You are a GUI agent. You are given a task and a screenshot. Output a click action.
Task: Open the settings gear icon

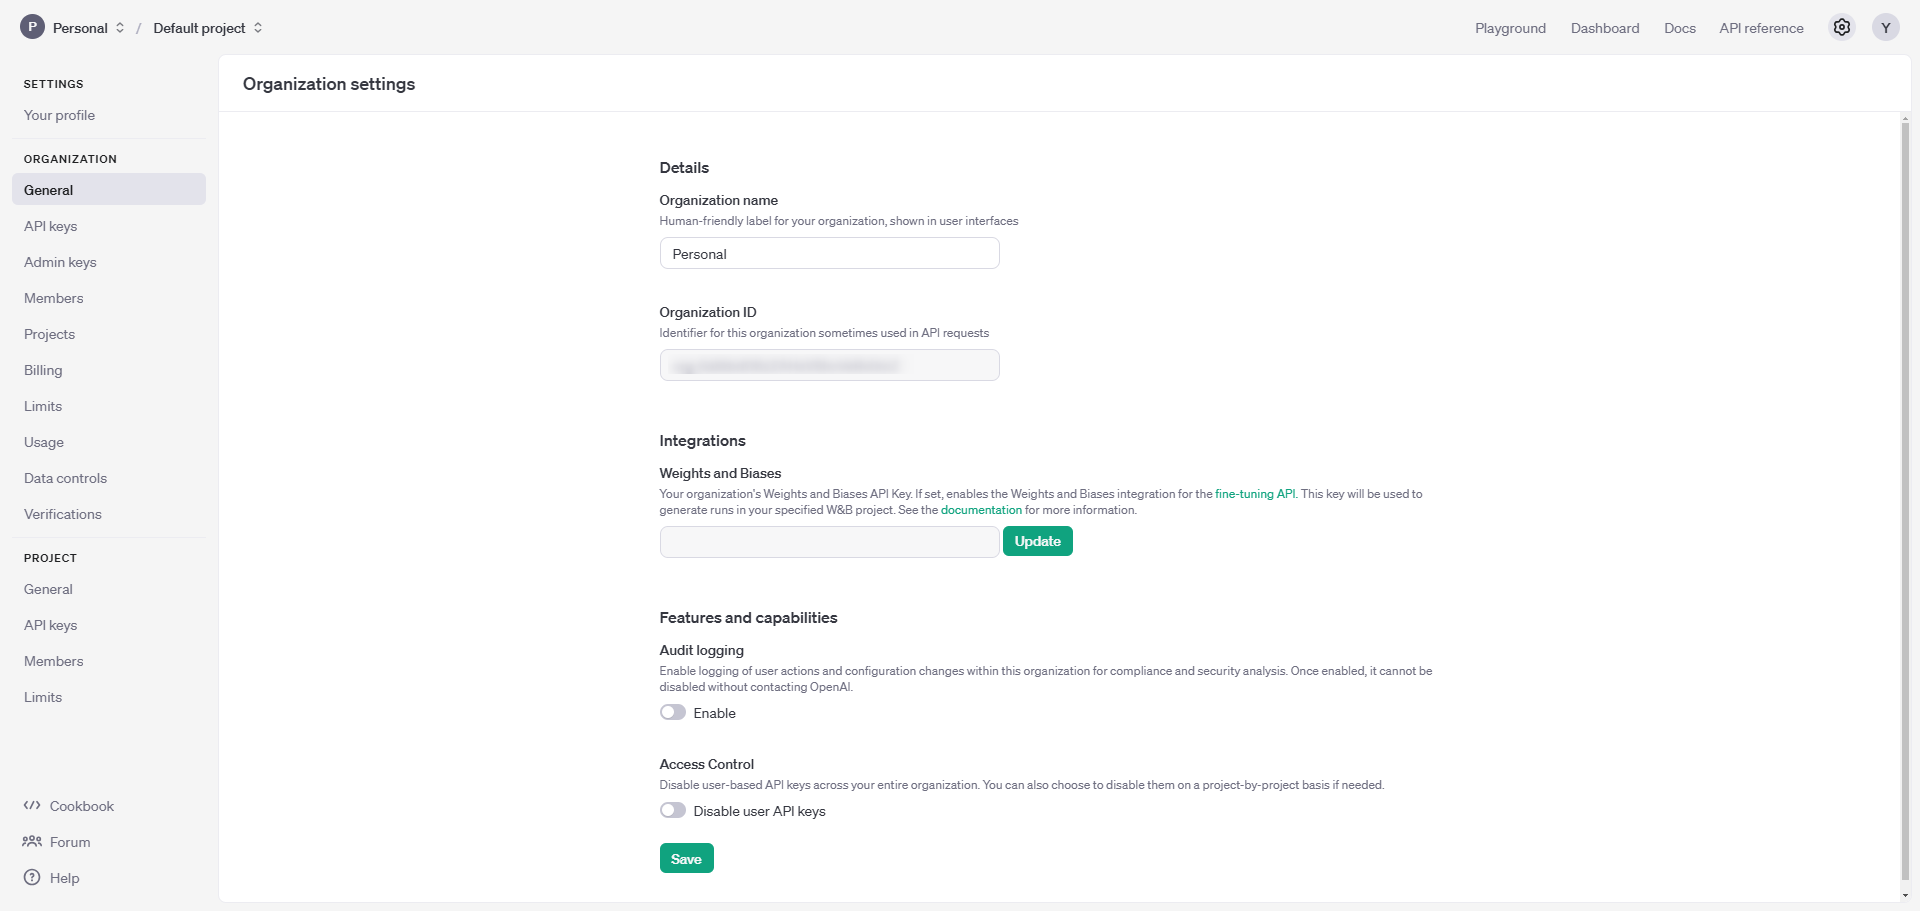tap(1842, 28)
